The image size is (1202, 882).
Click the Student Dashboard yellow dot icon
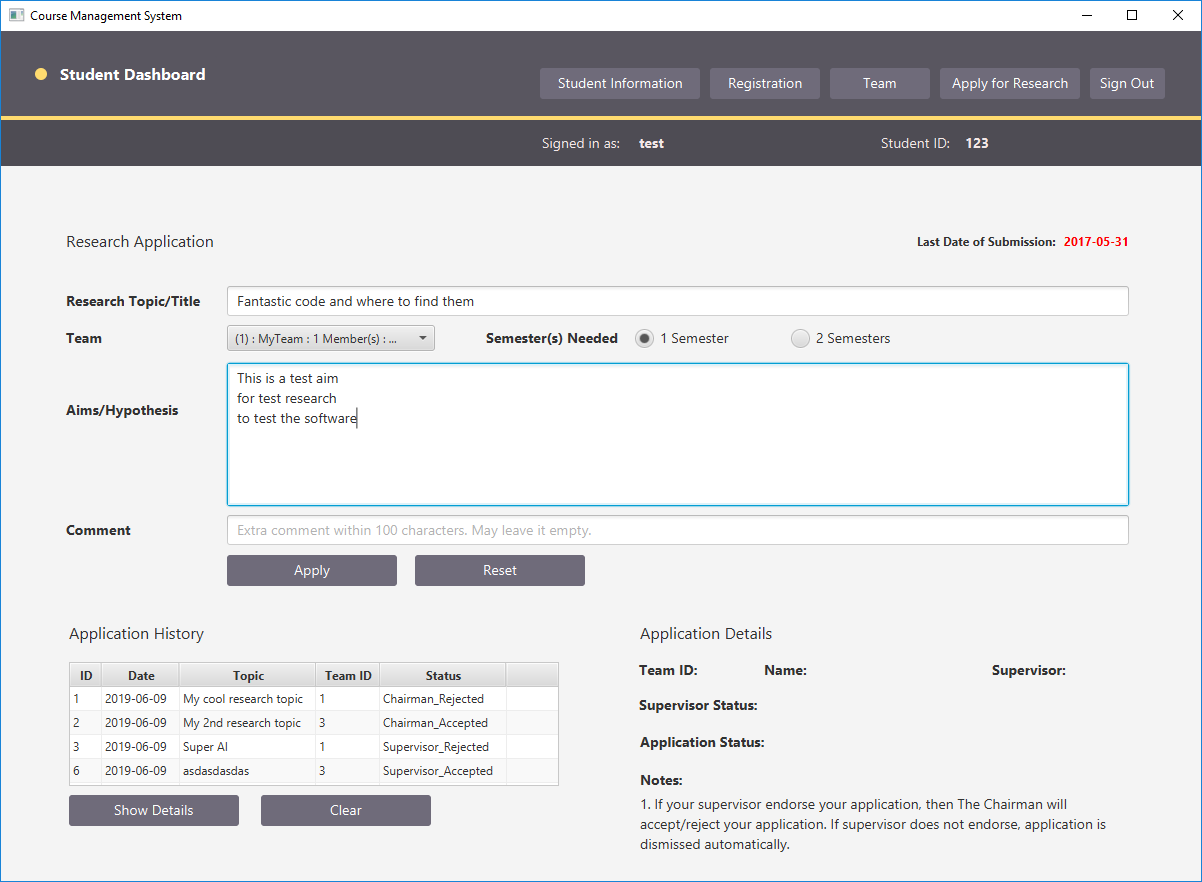[41, 74]
